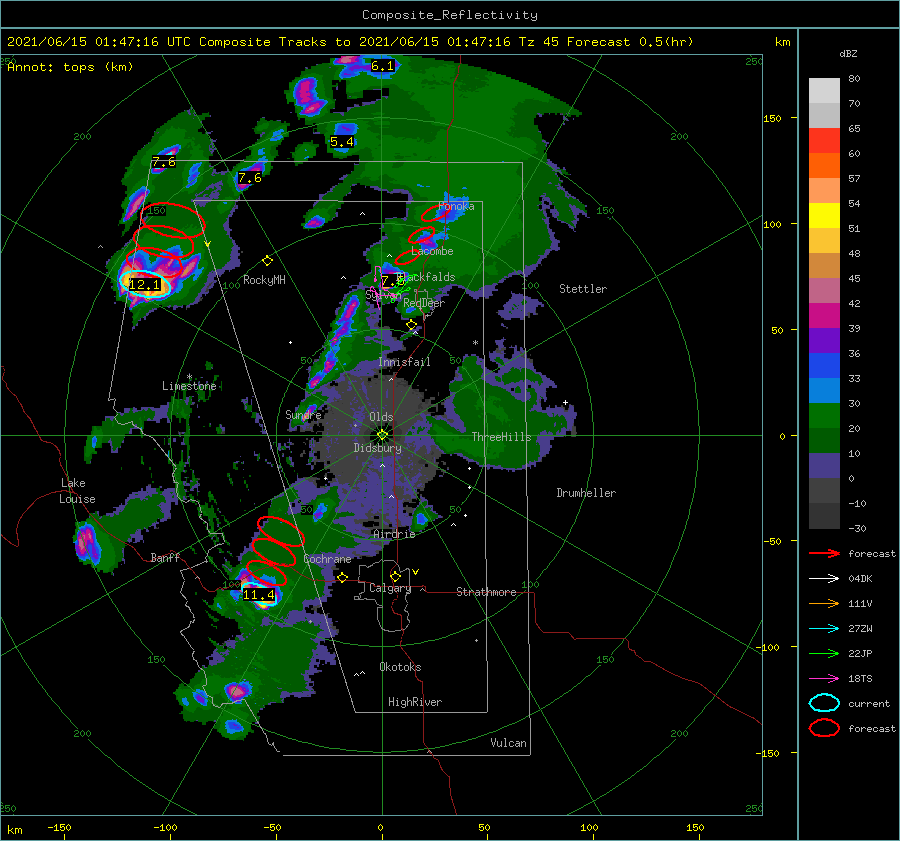Click the red forecast ellipse next to Ponoka
900x841 pixels.
[436, 213]
